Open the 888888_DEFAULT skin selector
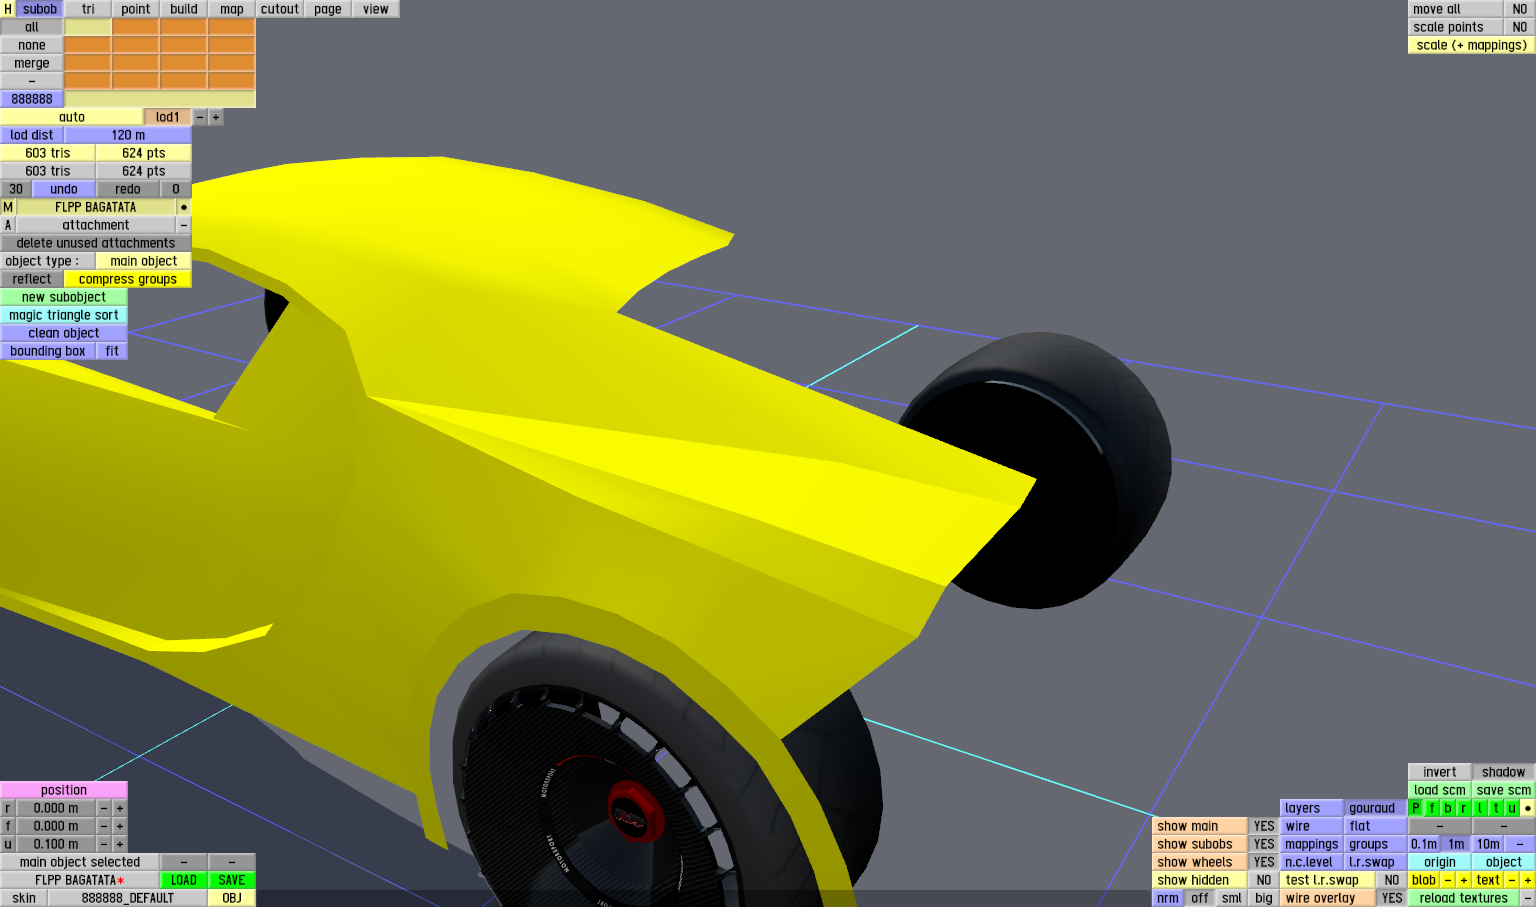This screenshot has width=1536, height=907. (128, 898)
